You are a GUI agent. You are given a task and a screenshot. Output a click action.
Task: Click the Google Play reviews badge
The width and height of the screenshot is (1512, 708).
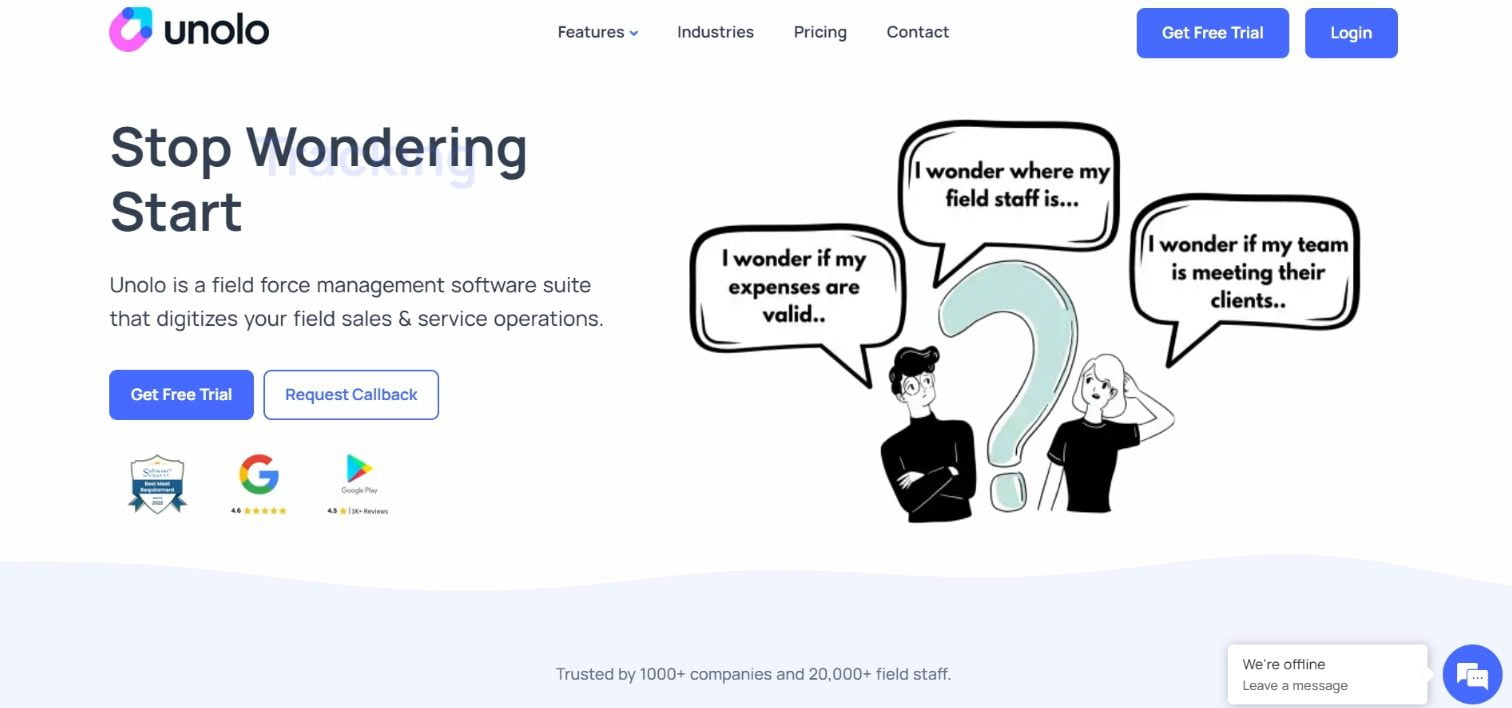(358, 484)
